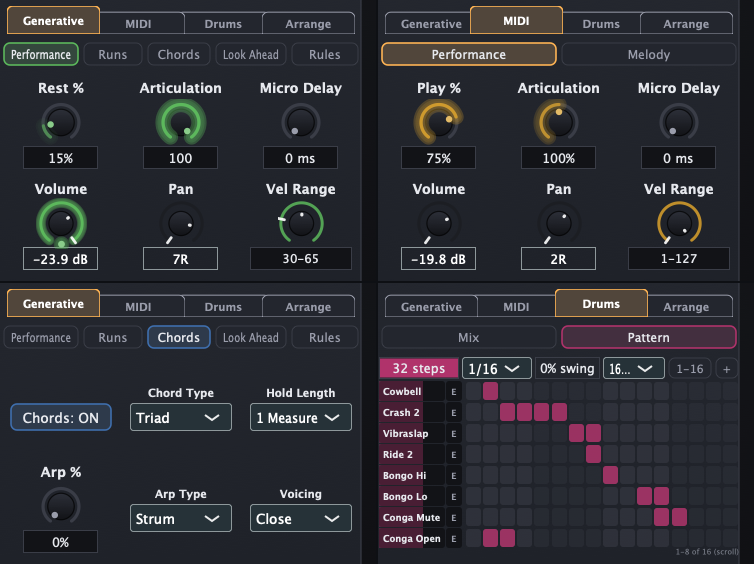The image size is (754, 564).
Task: Click the 0% Arp value field
Action: (x=61, y=542)
